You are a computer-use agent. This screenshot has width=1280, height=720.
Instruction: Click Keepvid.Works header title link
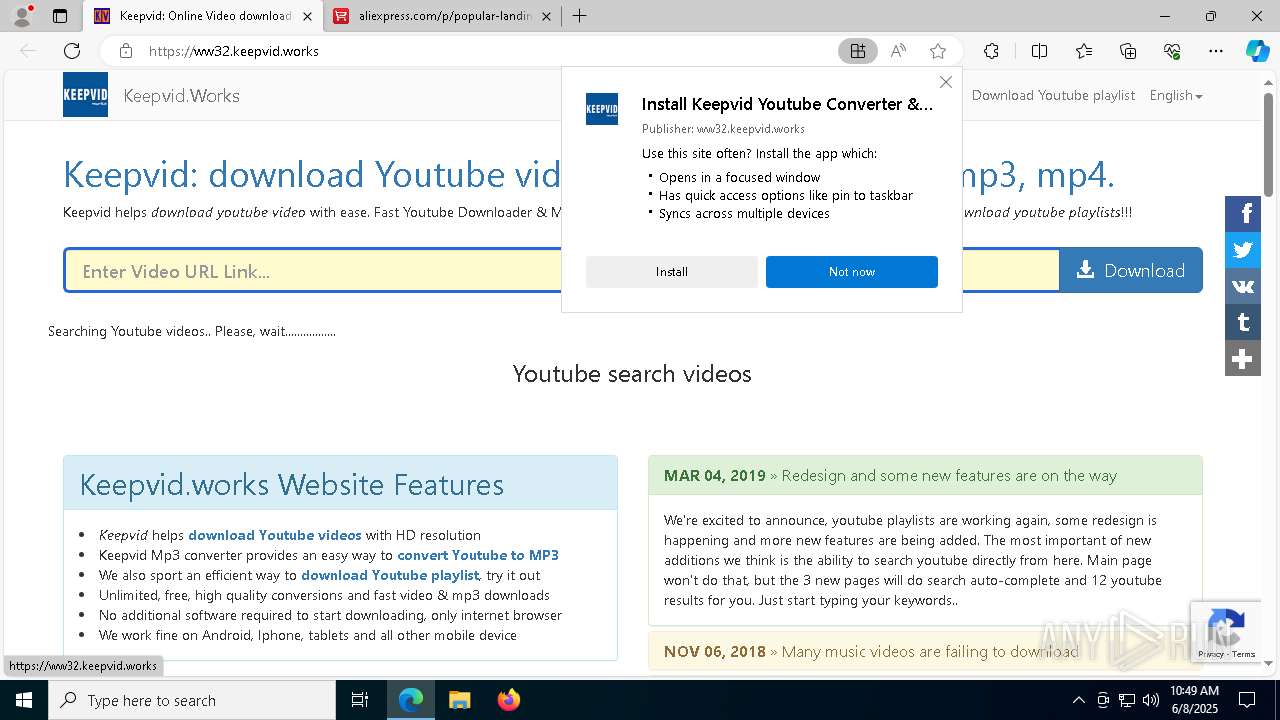182,96
